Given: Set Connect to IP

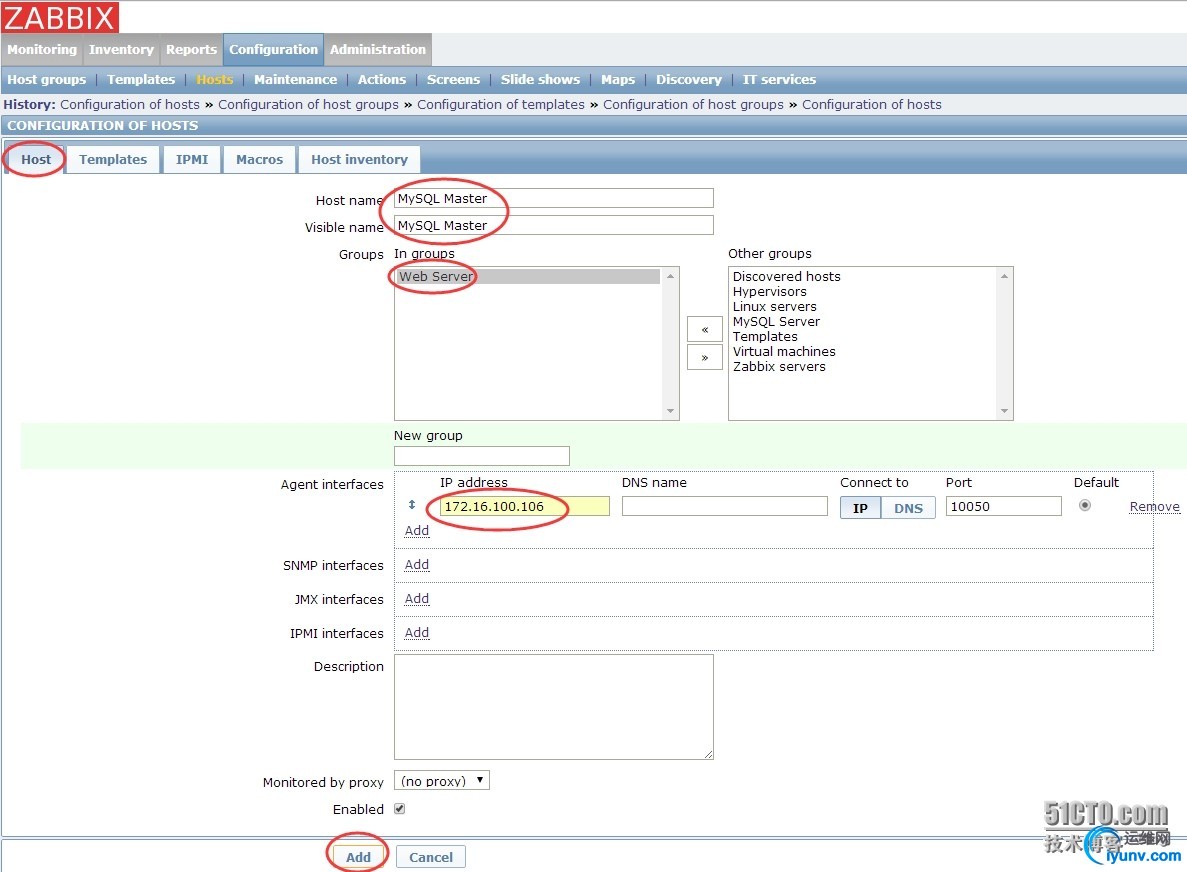Looking at the screenshot, I should (x=860, y=507).
